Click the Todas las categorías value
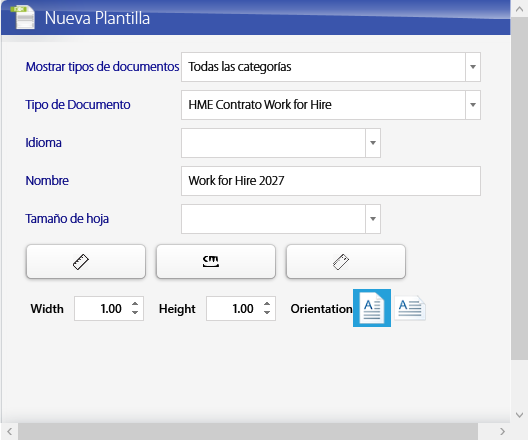Image resolution: width=528 pixels, height=440 pixels. point(240,67)
